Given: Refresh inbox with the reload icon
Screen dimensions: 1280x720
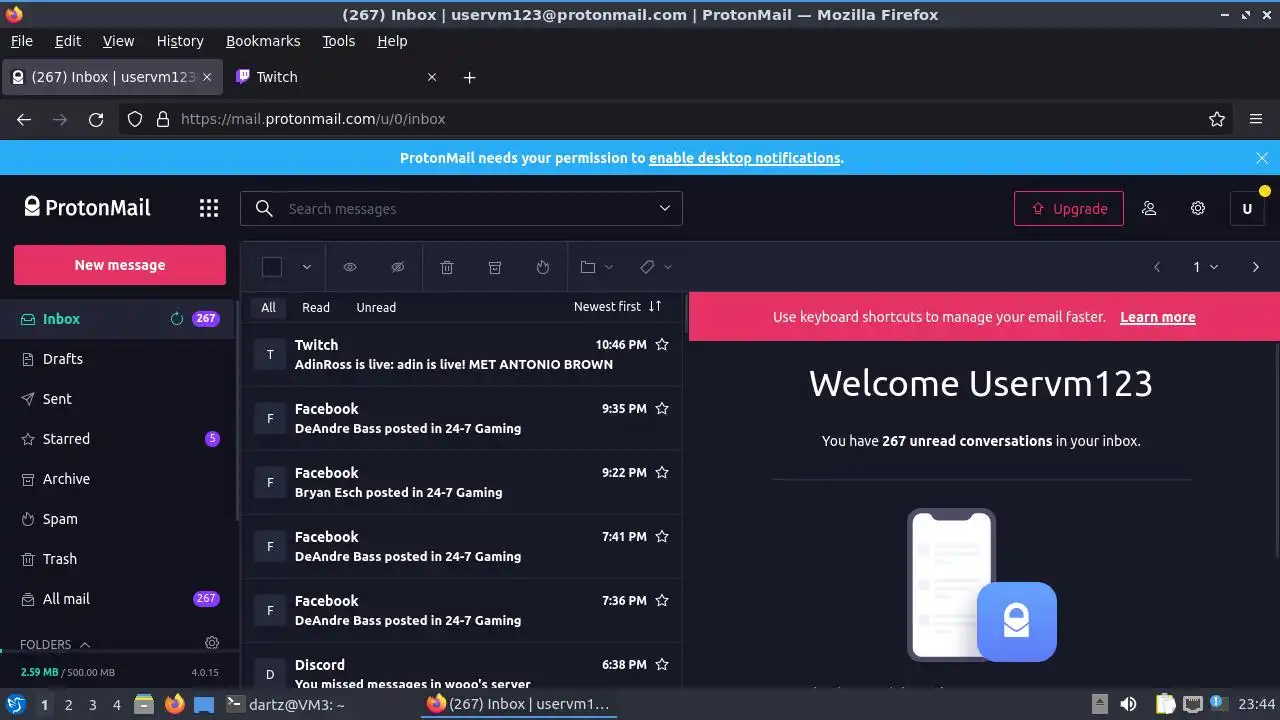Looking at the screenshot, I should [x=177, y=319].
